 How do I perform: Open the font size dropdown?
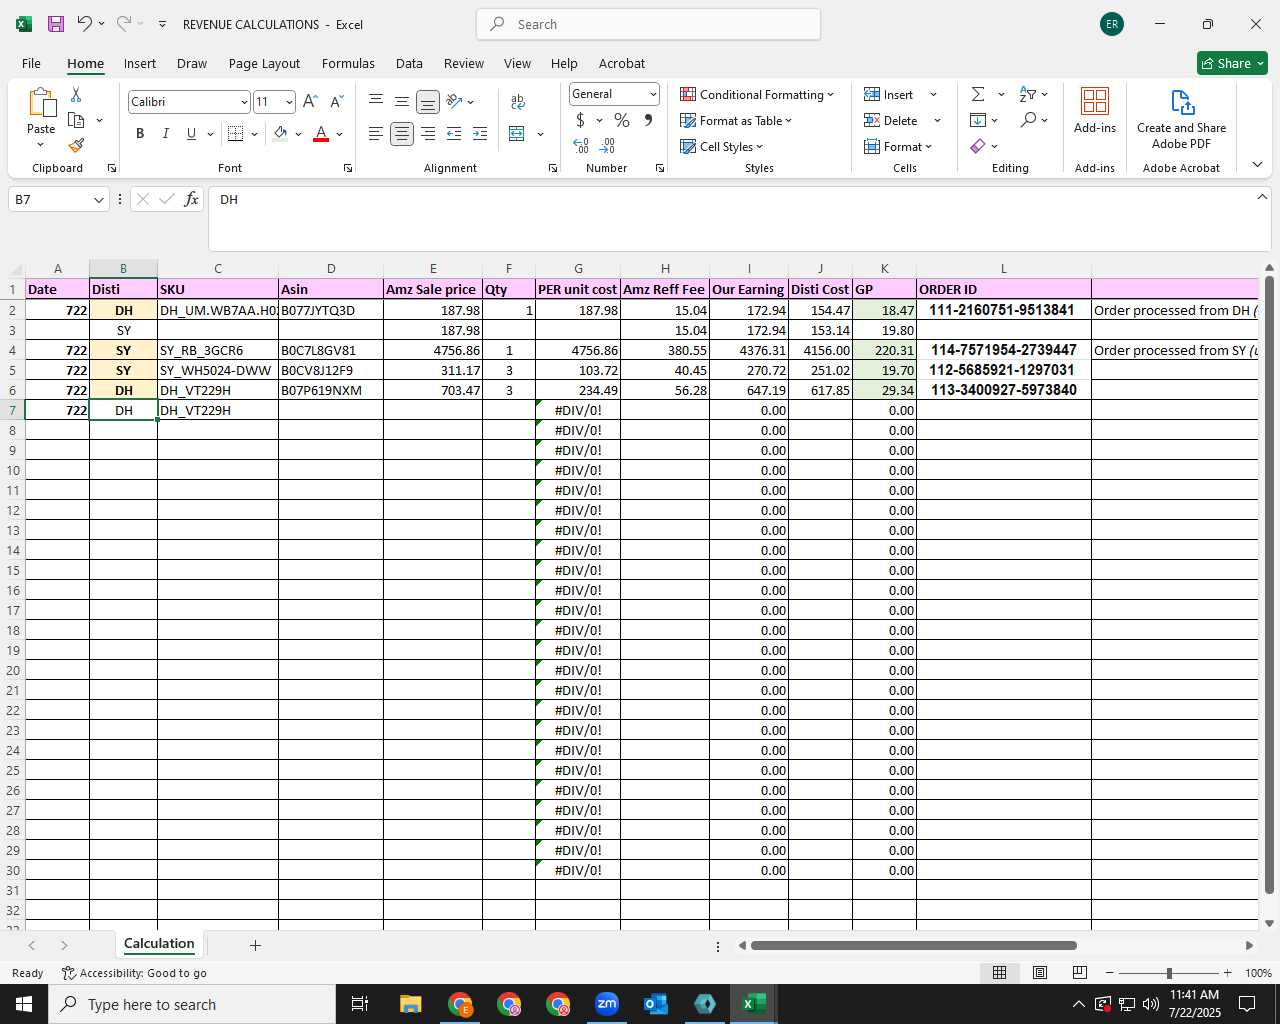(x=289, y=102)
